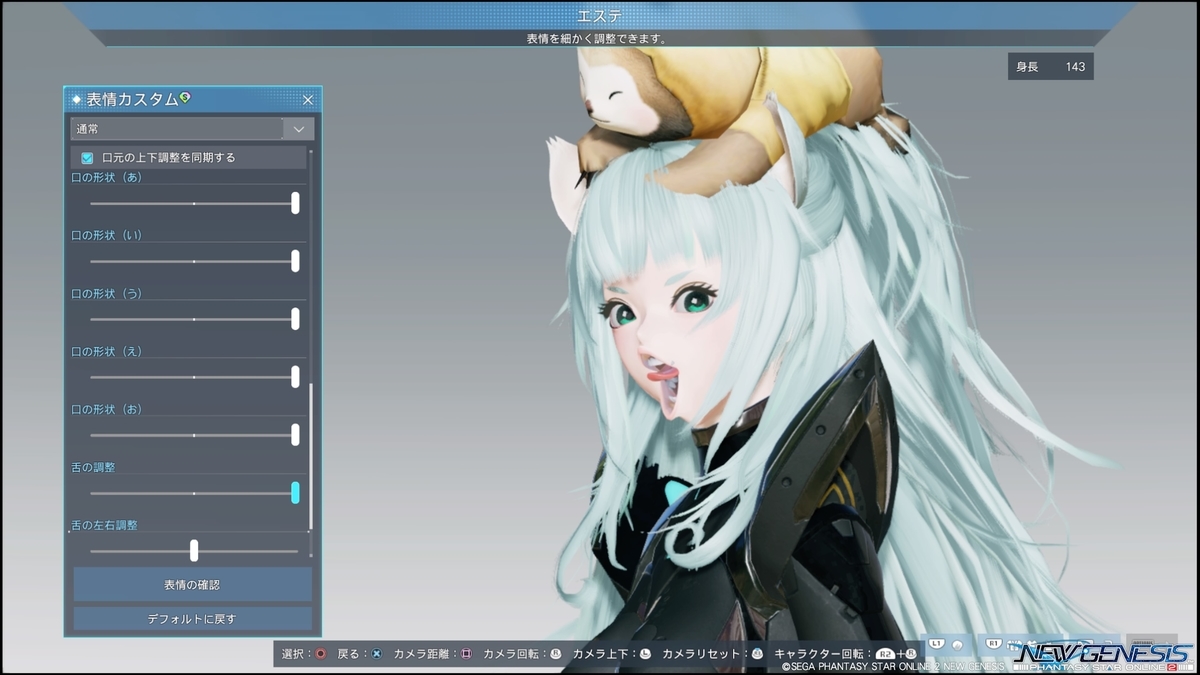
Task: Click the R1 shoulder button icon
Action: [x=995, y=645]
